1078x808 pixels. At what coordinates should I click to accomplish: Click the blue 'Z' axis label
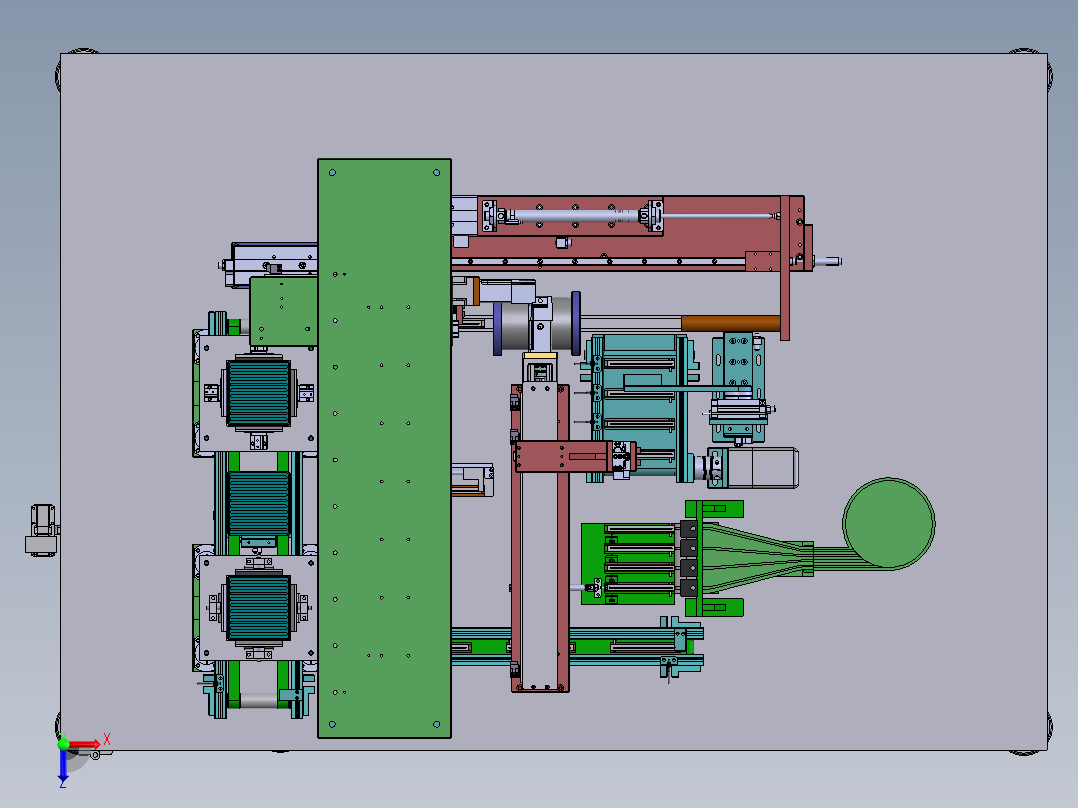point(63,784)
